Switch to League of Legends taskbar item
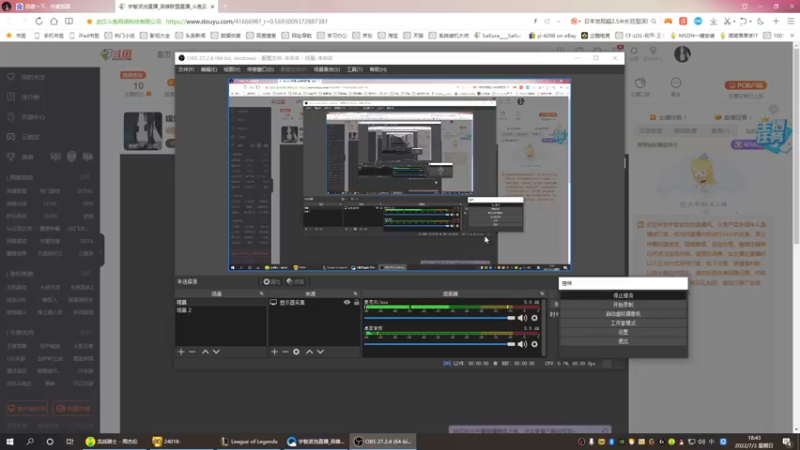This screenshot has height=450, width=800. [x=249, y=441]
